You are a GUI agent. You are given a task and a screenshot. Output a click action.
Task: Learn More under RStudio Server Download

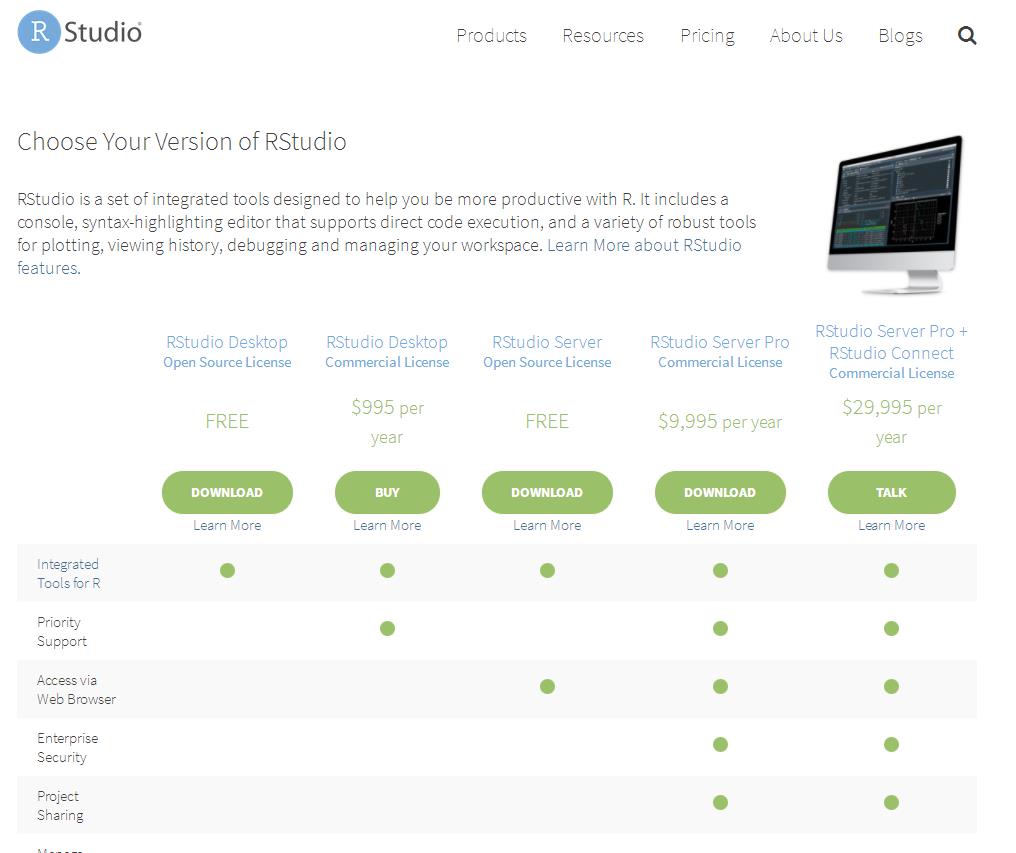547,525
